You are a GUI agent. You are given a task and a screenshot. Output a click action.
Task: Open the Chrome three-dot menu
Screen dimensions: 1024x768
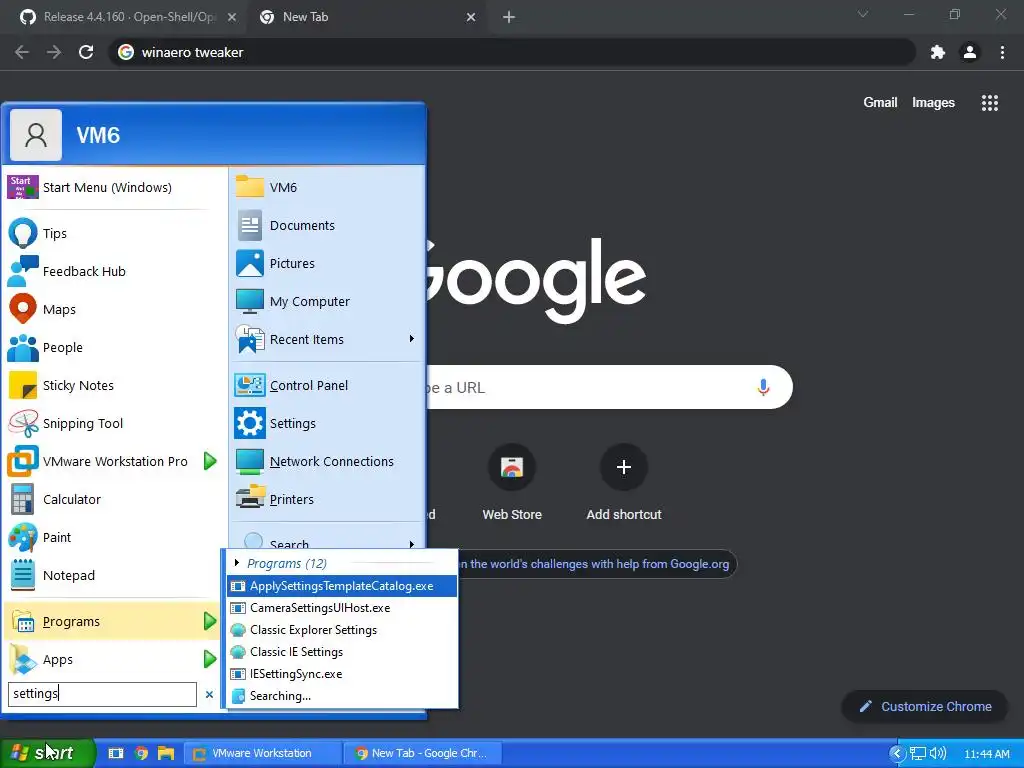tap(1002, 52)
